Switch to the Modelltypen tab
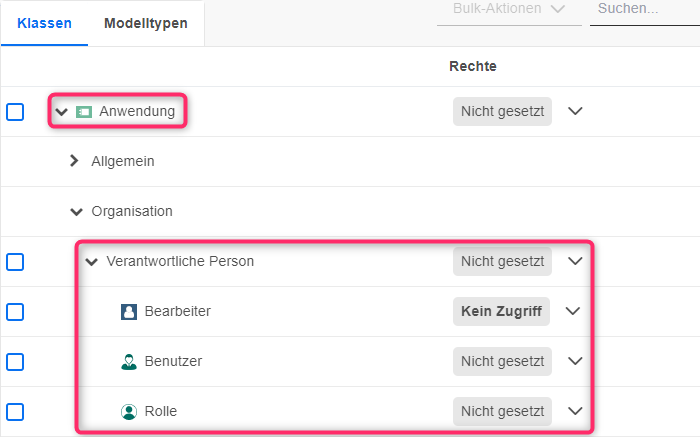This screenshot has height=437, width=700. [x=145, y=23]
